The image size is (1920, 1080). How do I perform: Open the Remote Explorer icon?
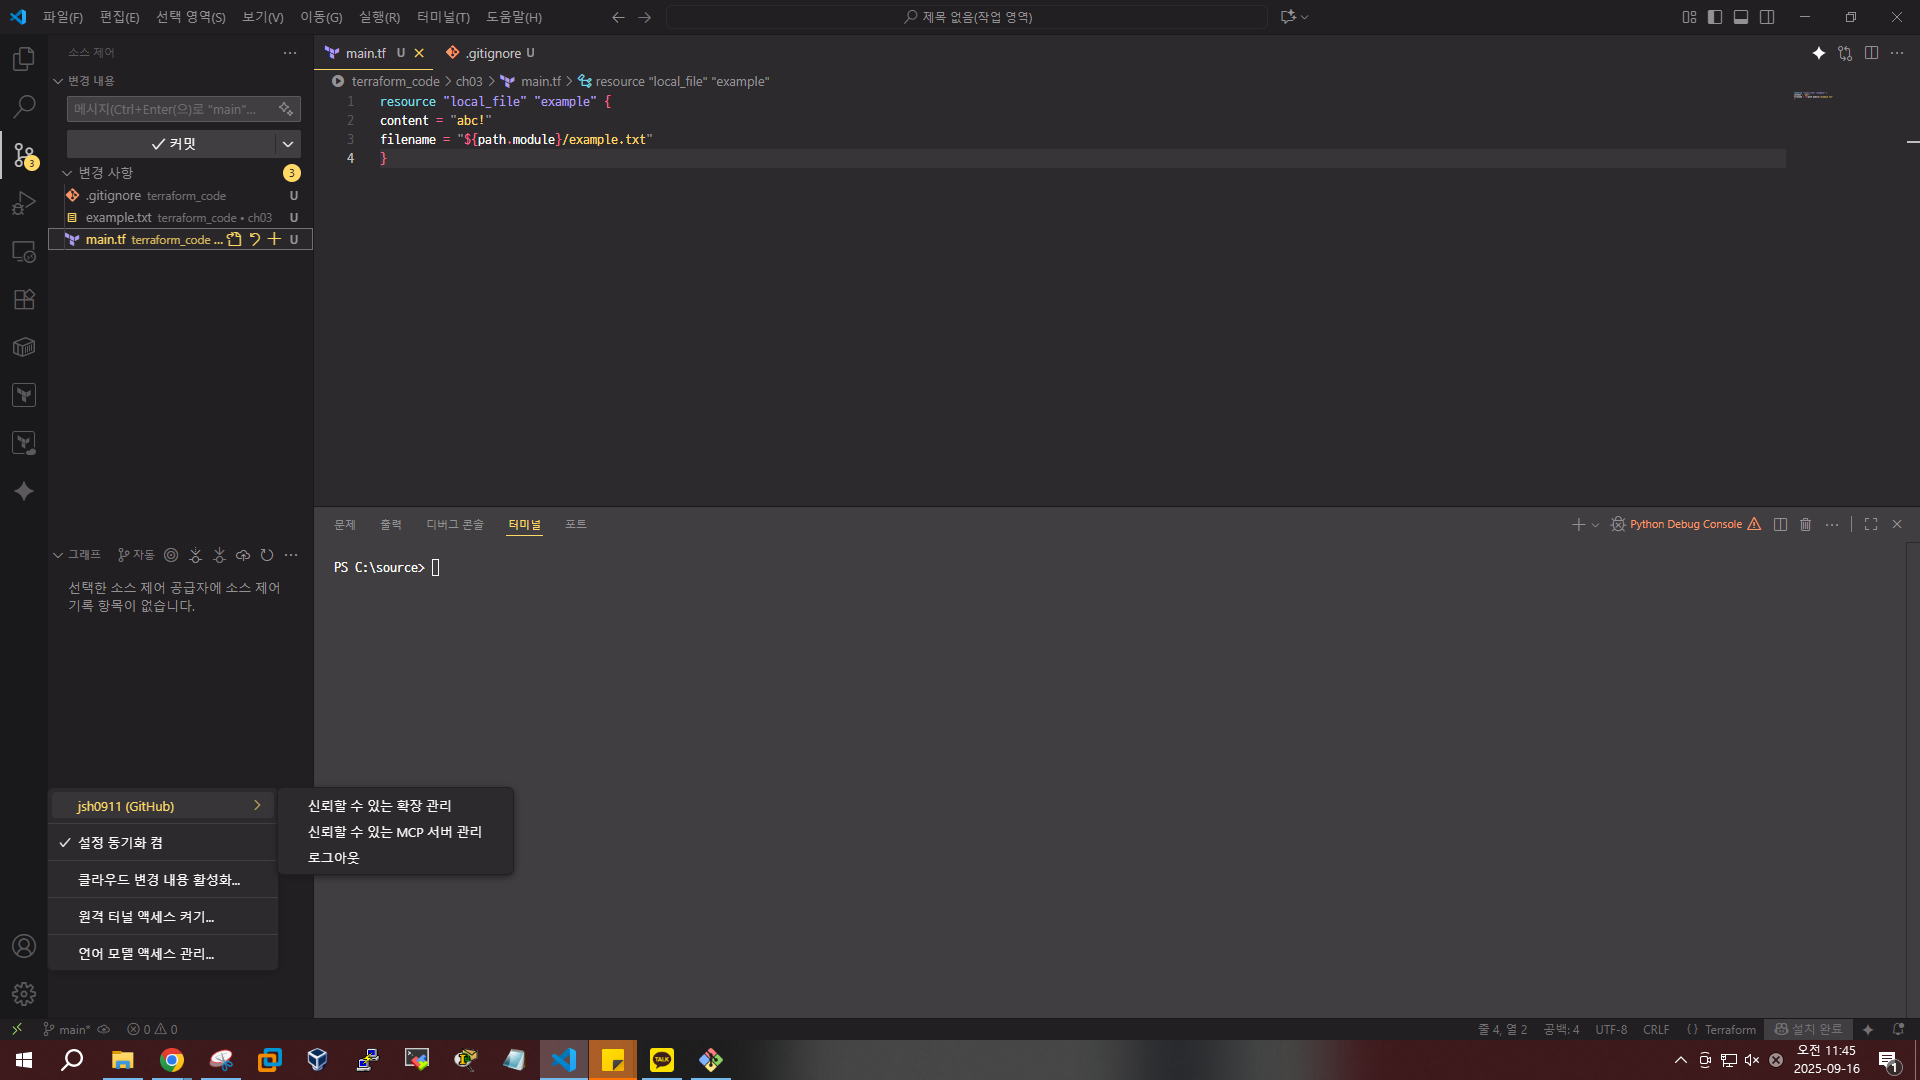tap(24, 252)
